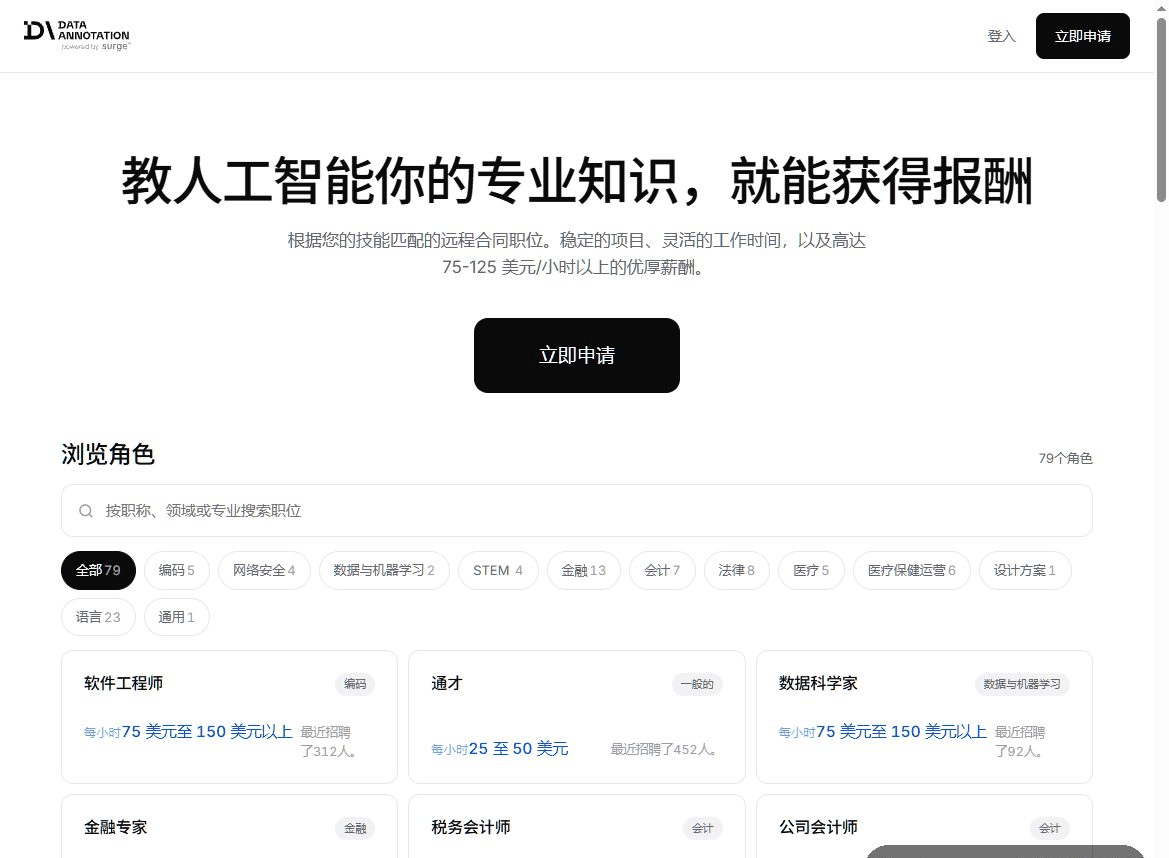Screen dimensions: 1169x858
Task: Click 数据与机器学习 tag on 数据科学家 card
Action: click(x=1022, y=684)
